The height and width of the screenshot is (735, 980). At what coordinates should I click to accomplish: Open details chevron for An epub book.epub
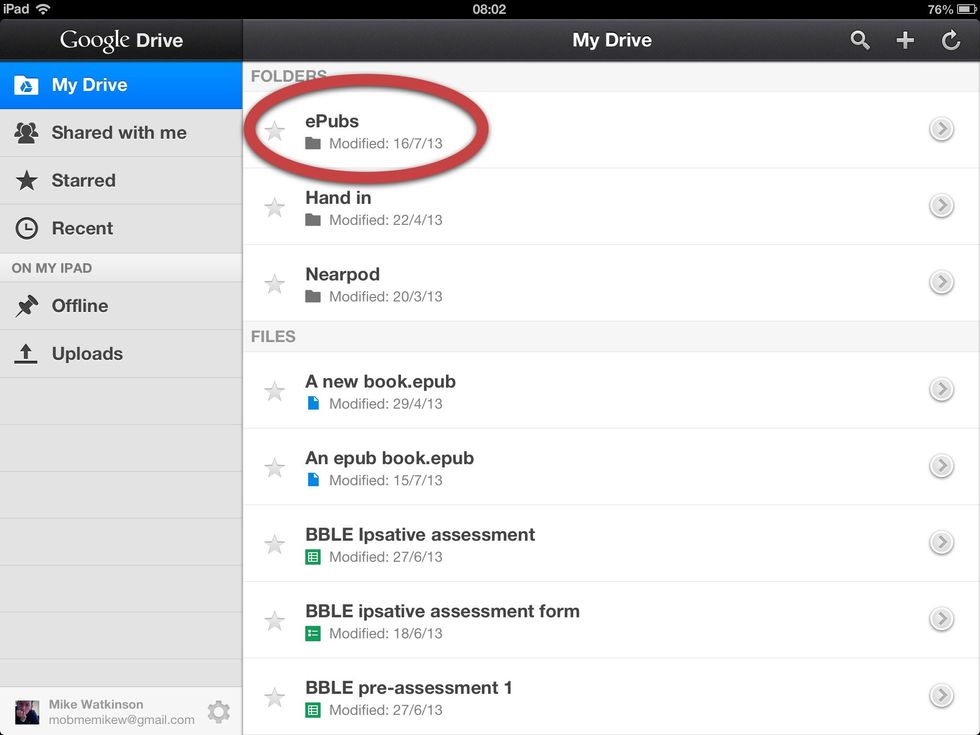pyautogui.click(x=941, y=466)
